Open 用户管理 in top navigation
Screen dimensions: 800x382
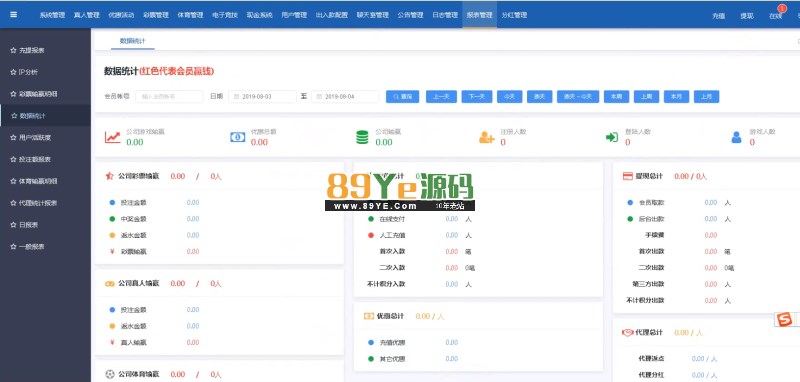(294, 15)
